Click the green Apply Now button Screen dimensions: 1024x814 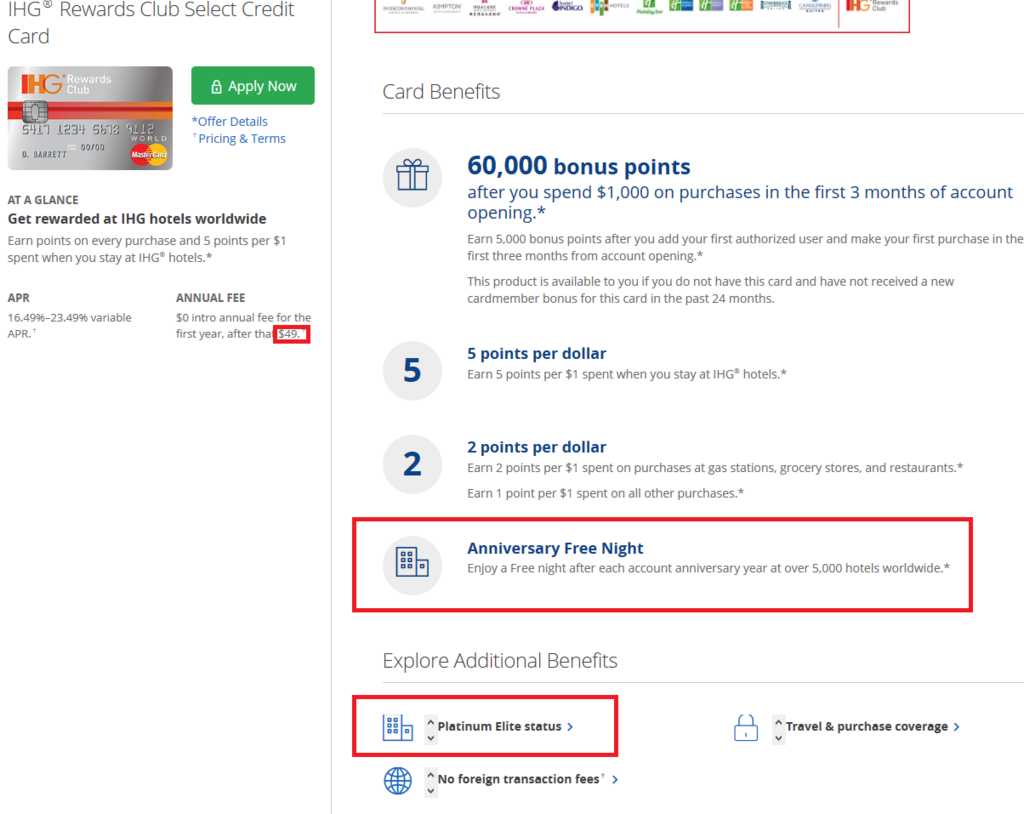[x=253, y=86]
